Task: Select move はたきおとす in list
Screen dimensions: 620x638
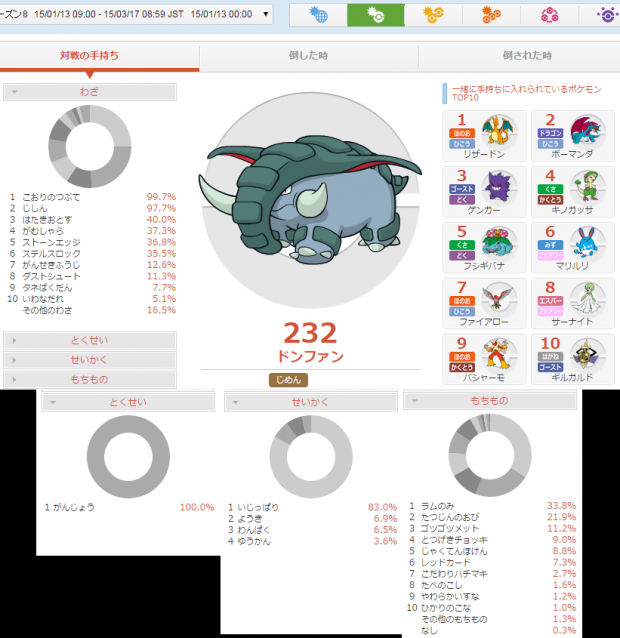Action: [x=92, y=220]
